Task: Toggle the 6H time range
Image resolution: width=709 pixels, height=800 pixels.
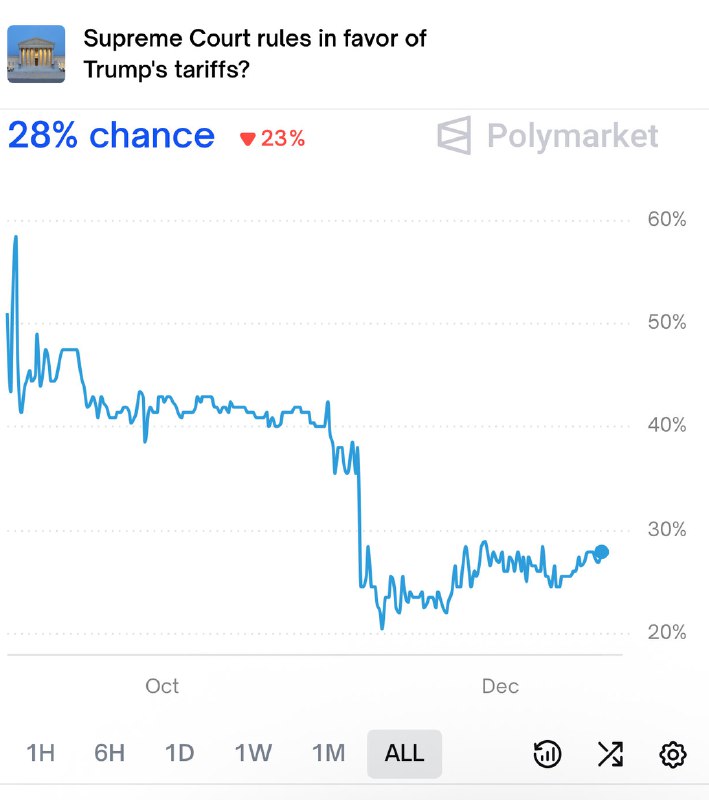Action: [x=110, y=755]
